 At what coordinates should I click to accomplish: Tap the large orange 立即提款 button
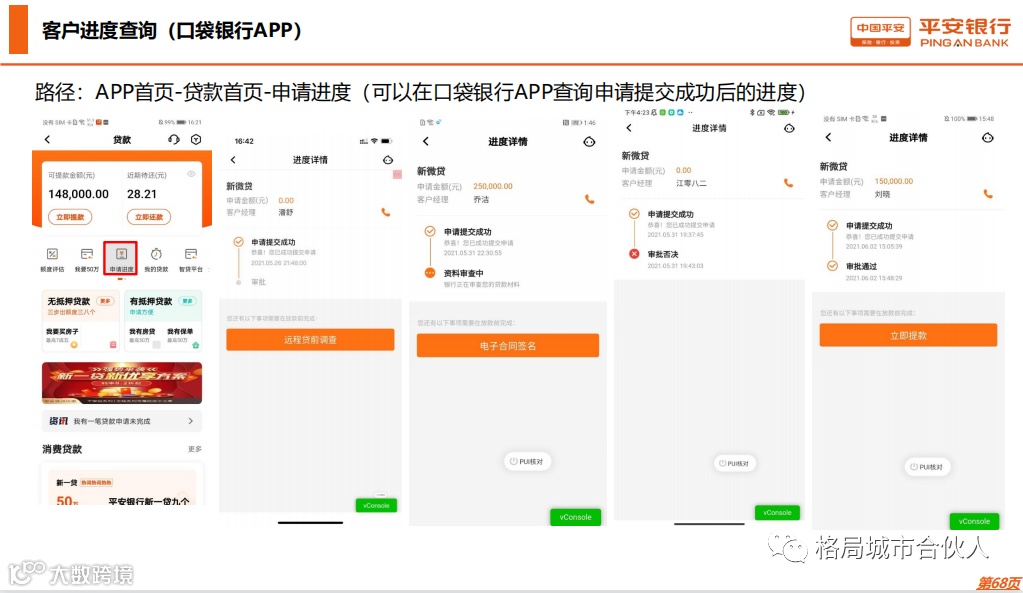coord(908,335)
